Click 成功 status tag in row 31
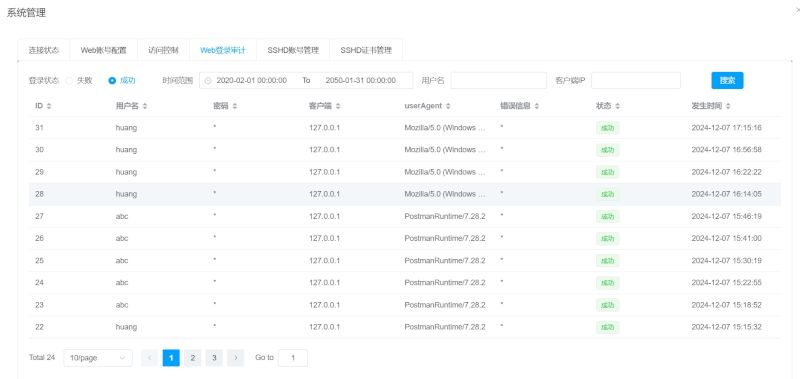The image size is (800, 379). (607, 128)
